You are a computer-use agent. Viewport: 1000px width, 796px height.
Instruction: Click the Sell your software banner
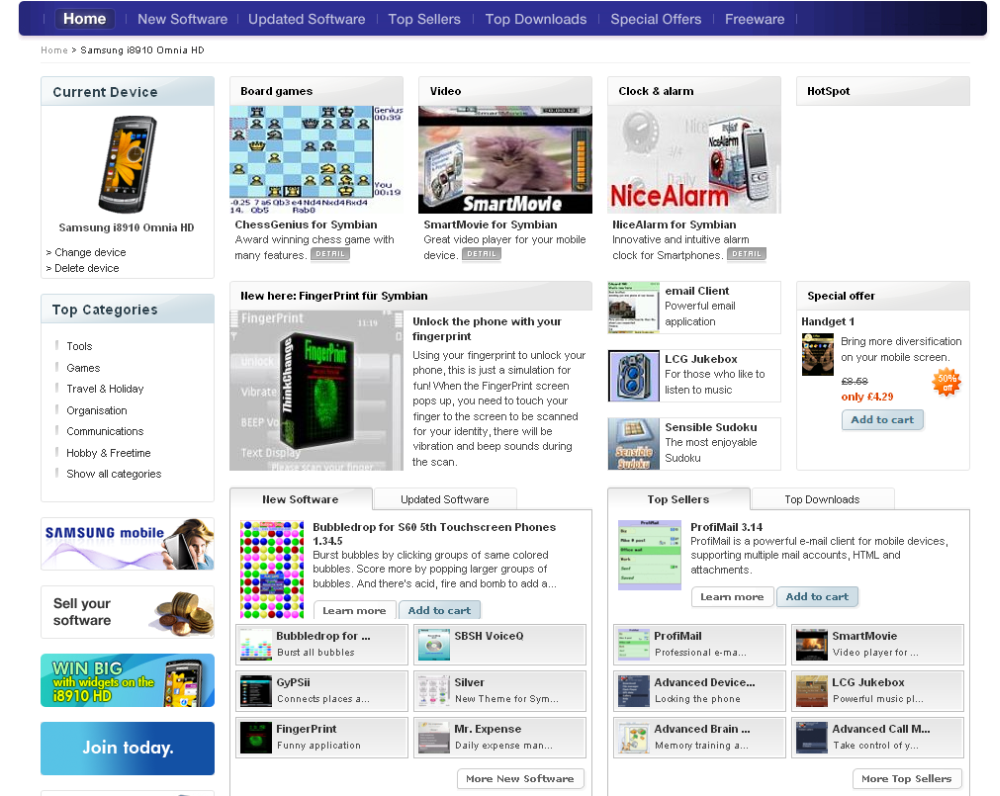point(128,612)
